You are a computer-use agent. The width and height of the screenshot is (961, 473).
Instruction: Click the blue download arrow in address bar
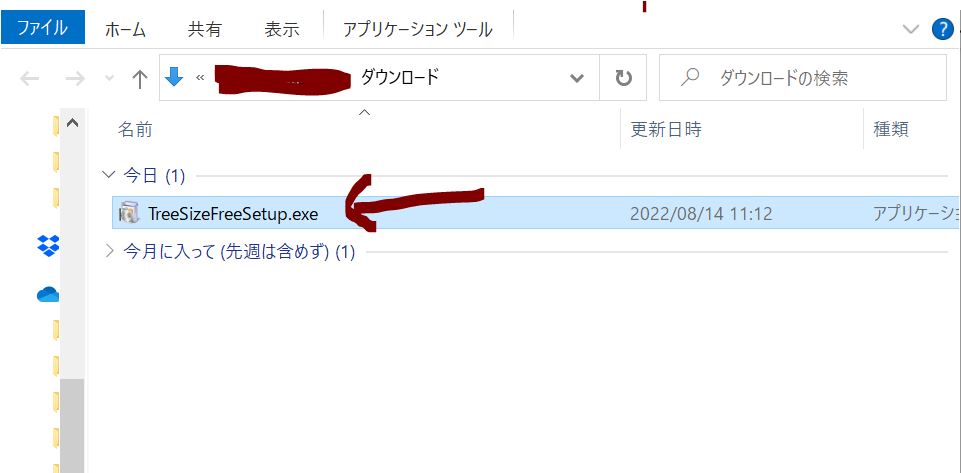(175, 78)
